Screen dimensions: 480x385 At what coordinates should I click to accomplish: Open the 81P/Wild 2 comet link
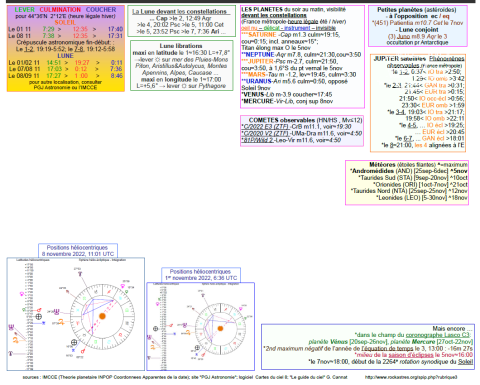[258, 140]
